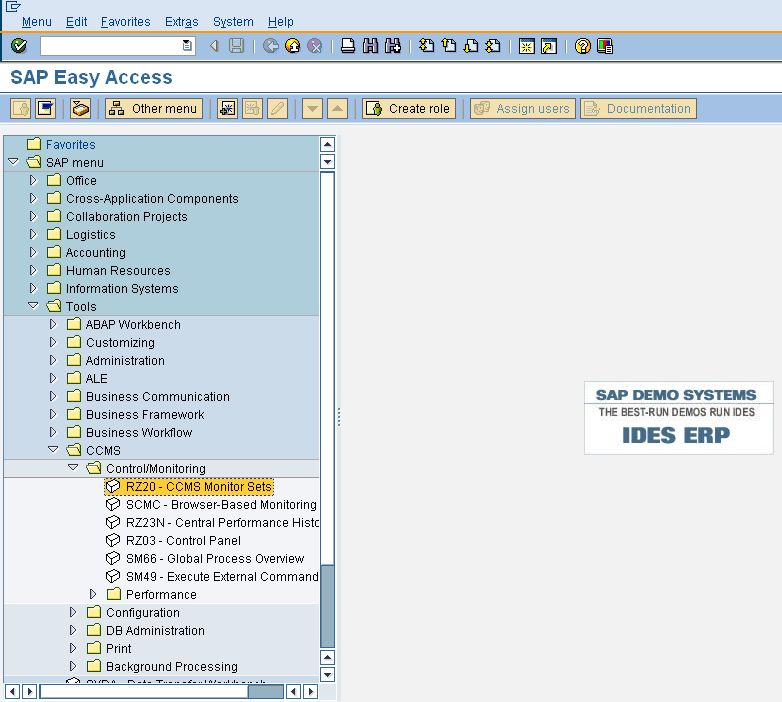
Task: Click the green Back arrow icon
Action: 271,46
